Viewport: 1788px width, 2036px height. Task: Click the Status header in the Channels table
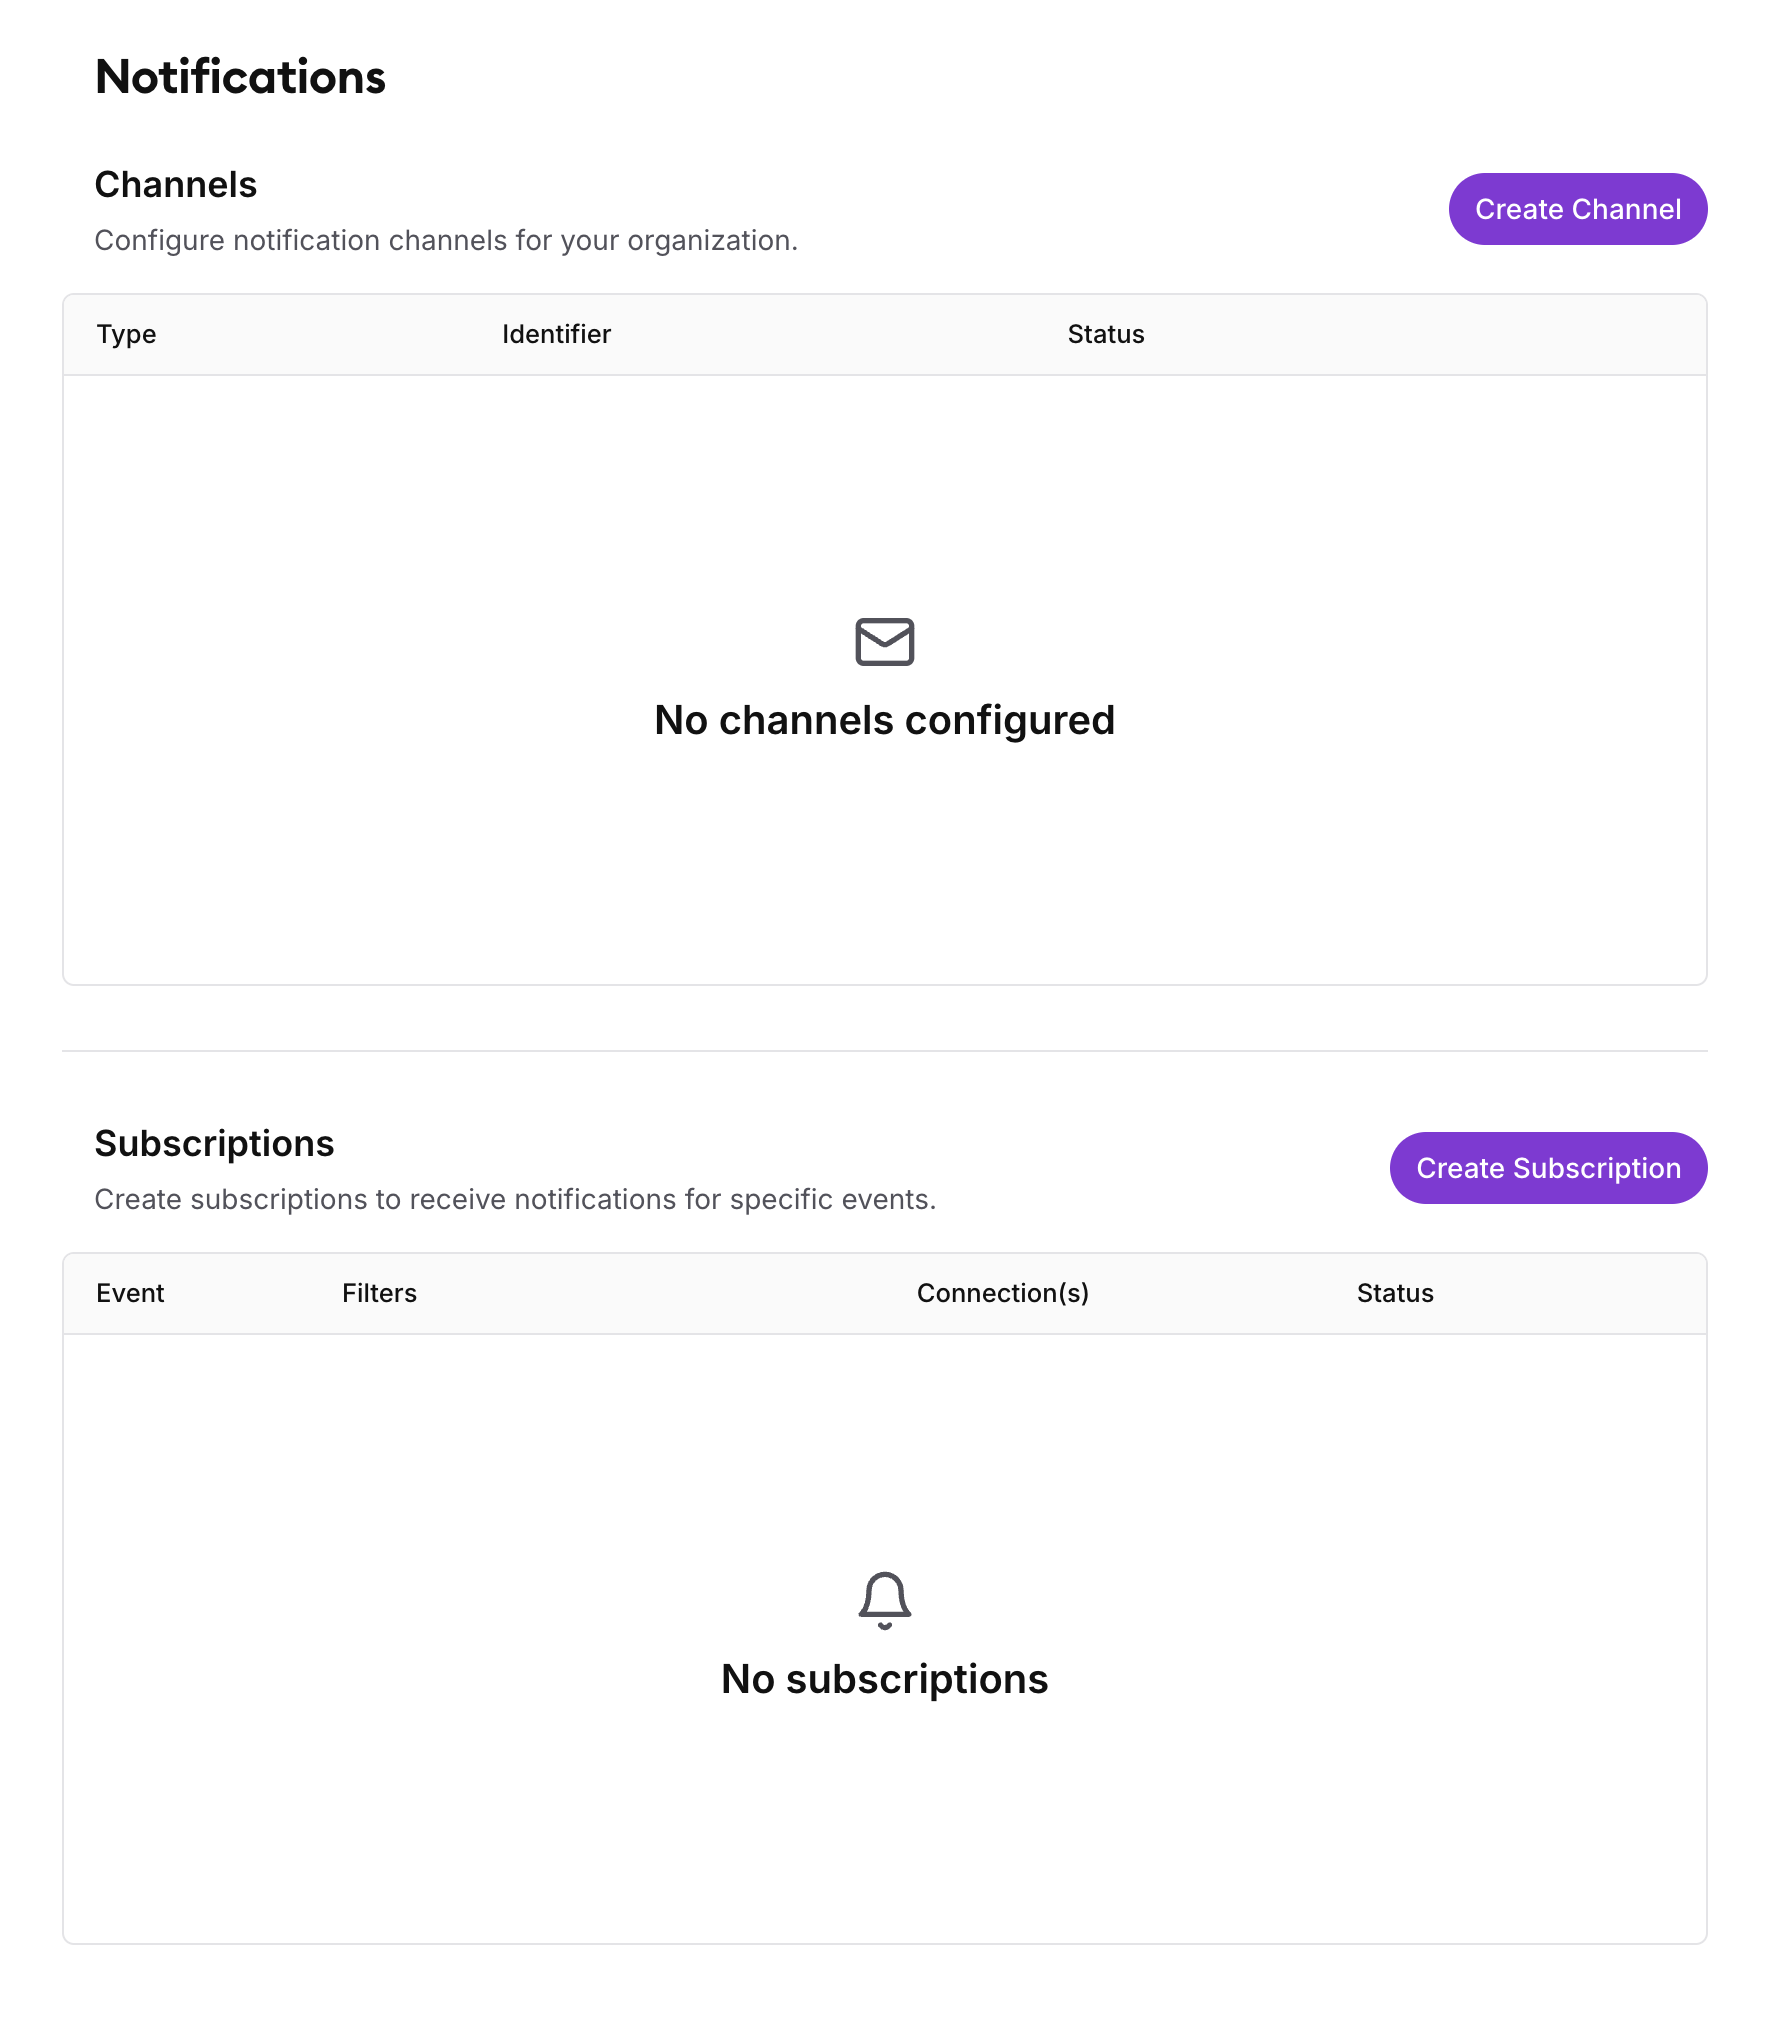click(1106, 334)
